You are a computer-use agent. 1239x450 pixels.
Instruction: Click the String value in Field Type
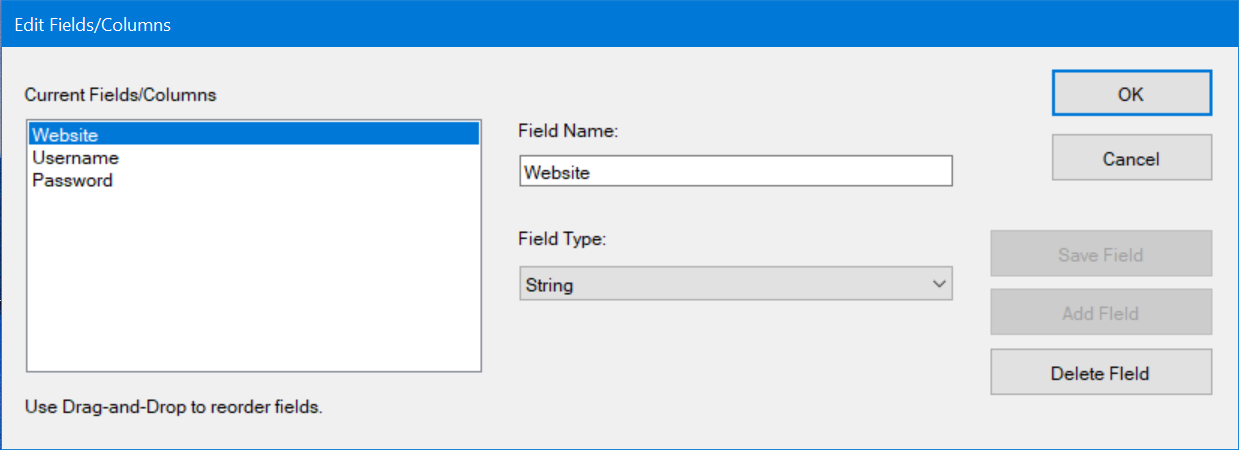tap(549, 285)
